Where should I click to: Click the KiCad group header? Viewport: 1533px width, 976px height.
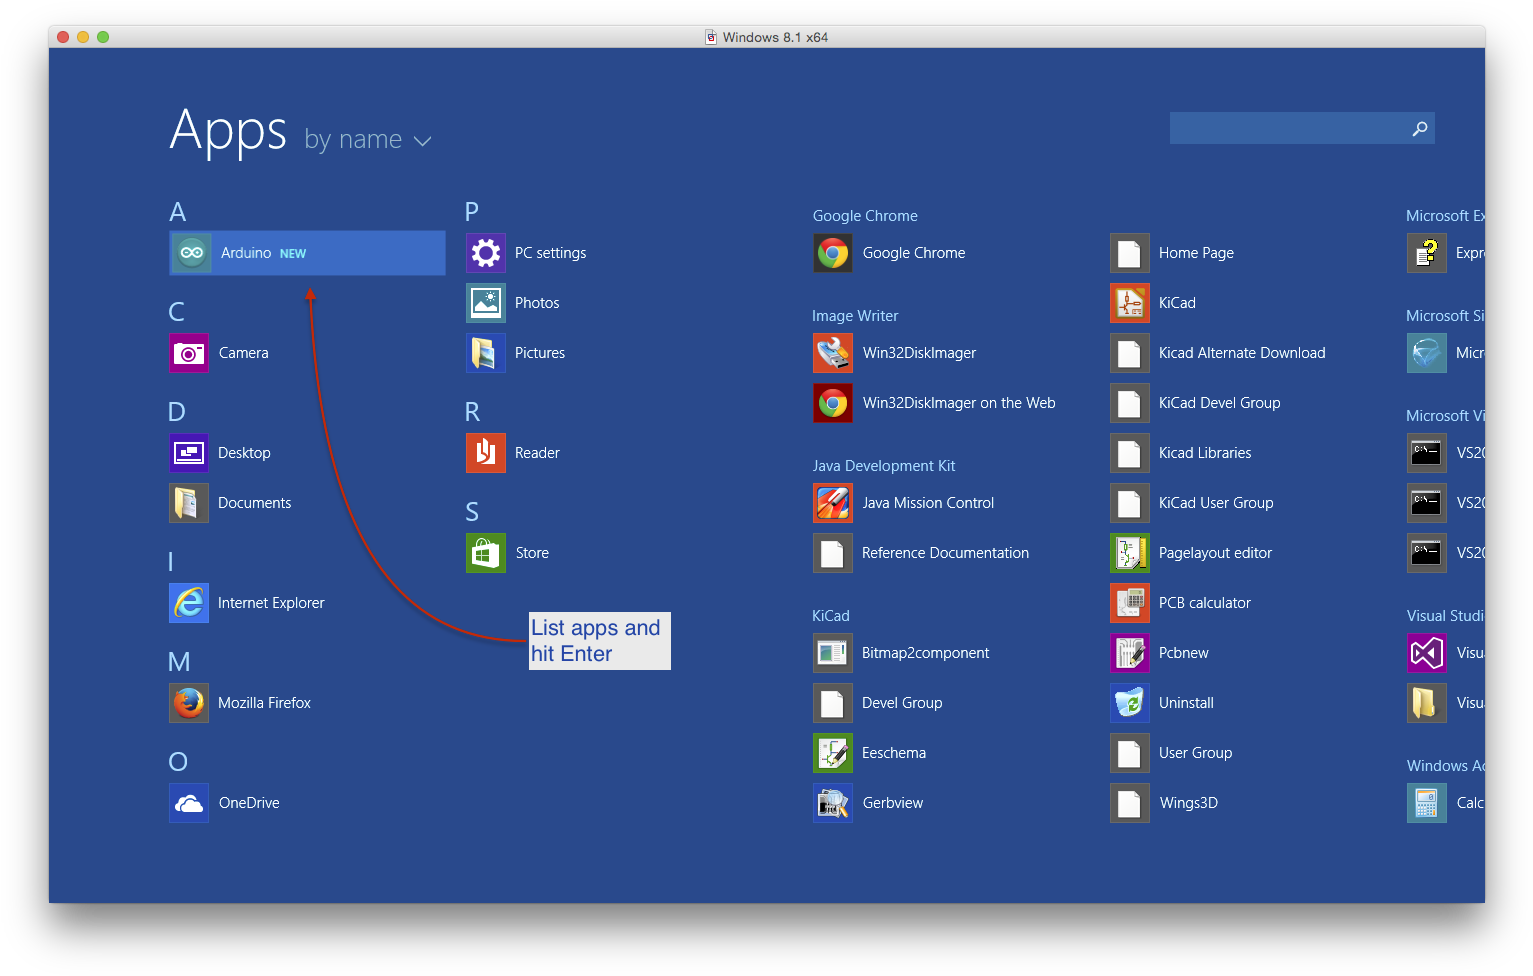(831, 616)
